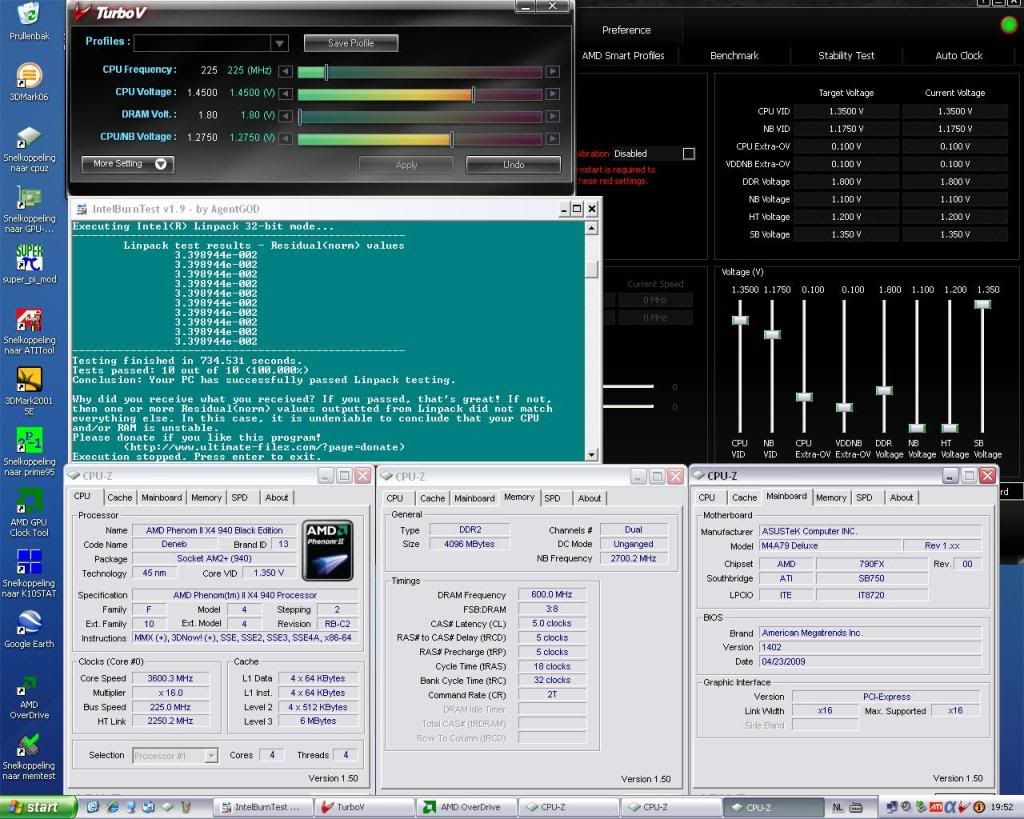
Task: Click the Apply button in TurboV
Action: tap(406, 165)
